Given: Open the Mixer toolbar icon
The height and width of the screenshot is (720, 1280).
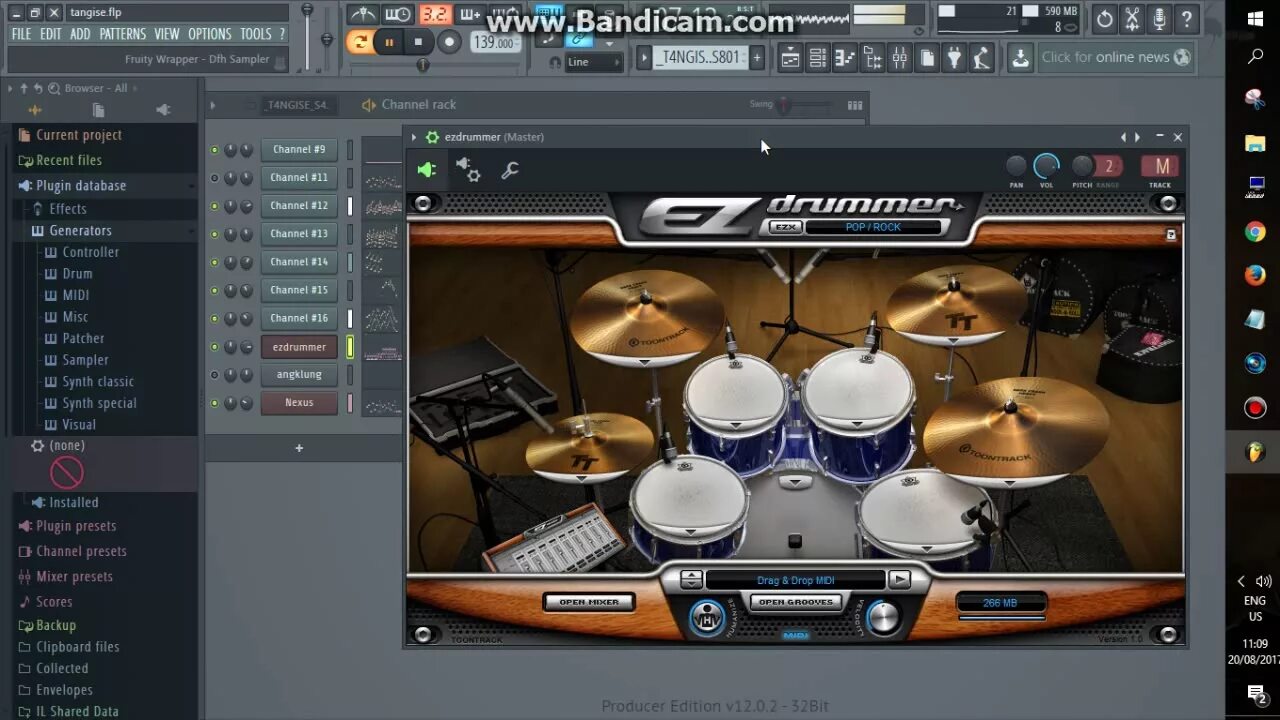Looking at the screenshot, I should click(x=899, y=58).
